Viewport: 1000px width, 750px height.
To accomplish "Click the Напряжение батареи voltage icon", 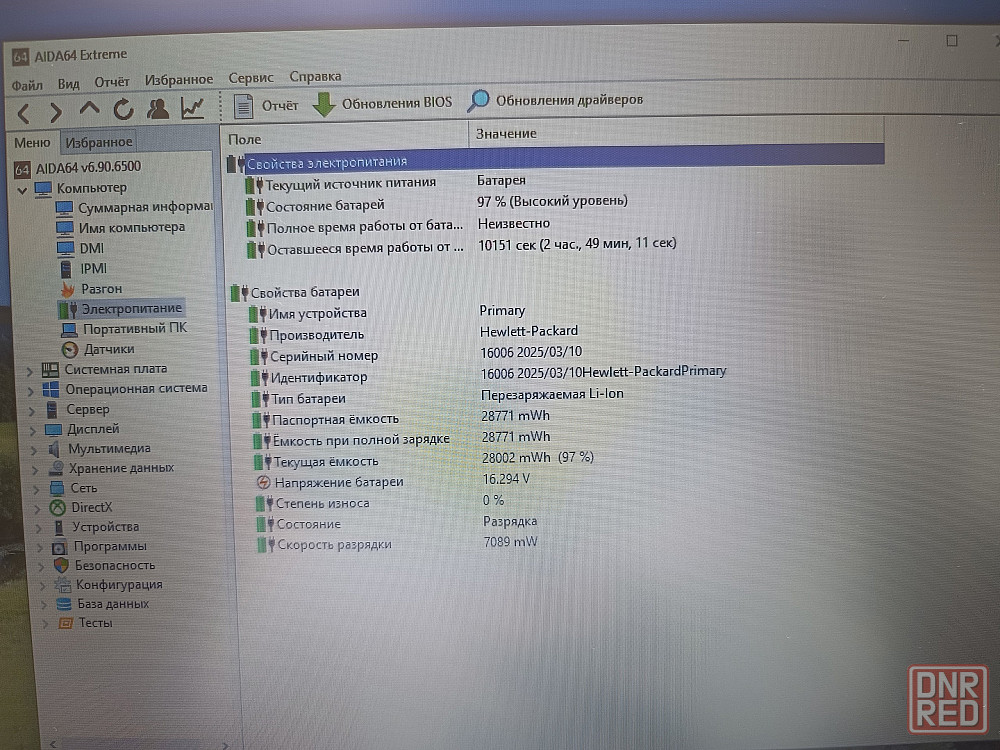I will [x=263, y=483].
